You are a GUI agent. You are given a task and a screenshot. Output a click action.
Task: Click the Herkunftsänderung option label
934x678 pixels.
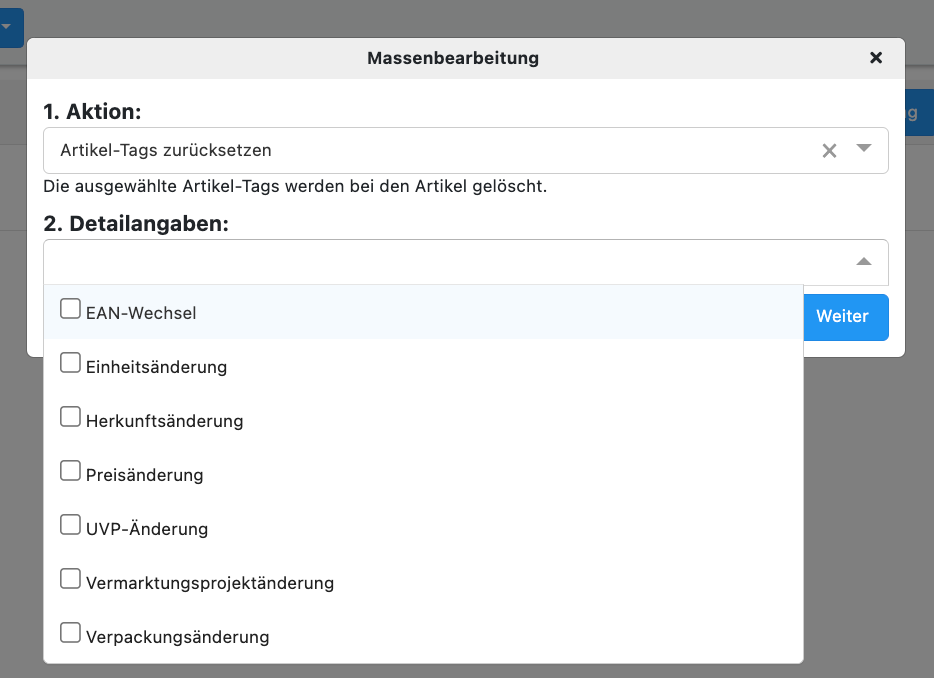tap(165, 421)
